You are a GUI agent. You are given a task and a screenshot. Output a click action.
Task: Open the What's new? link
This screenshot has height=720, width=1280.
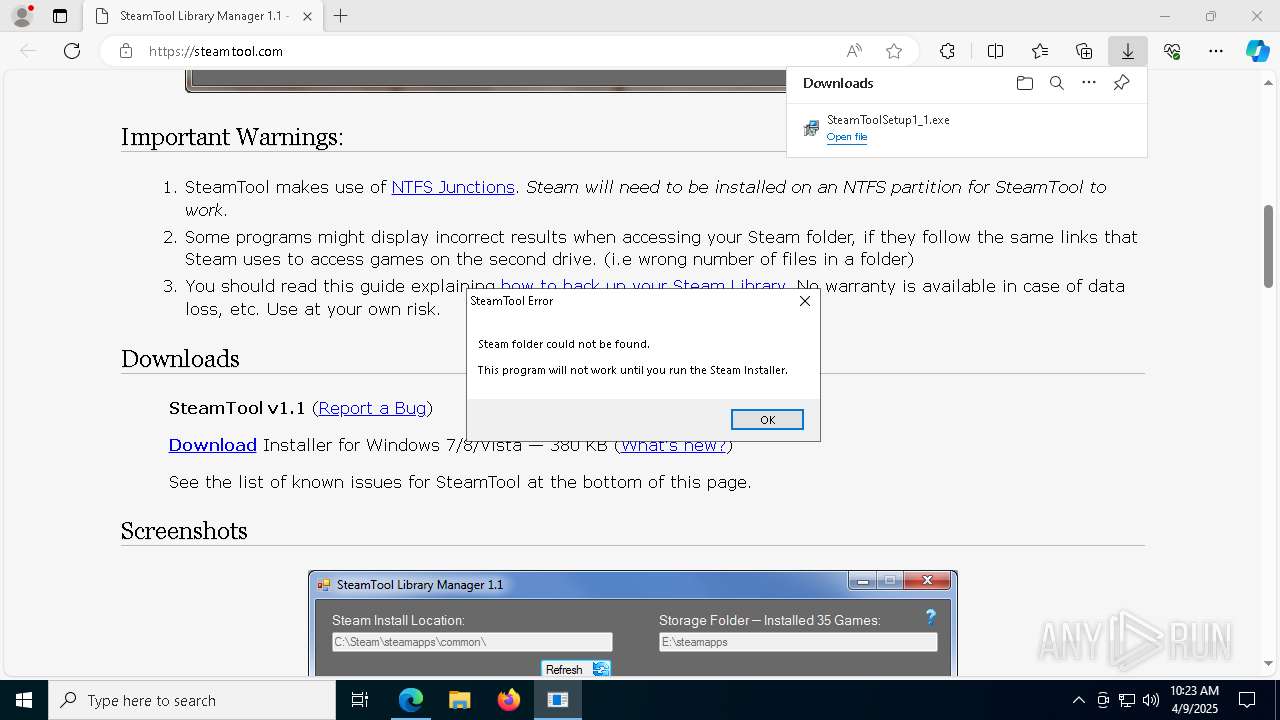tap(673, 445)
